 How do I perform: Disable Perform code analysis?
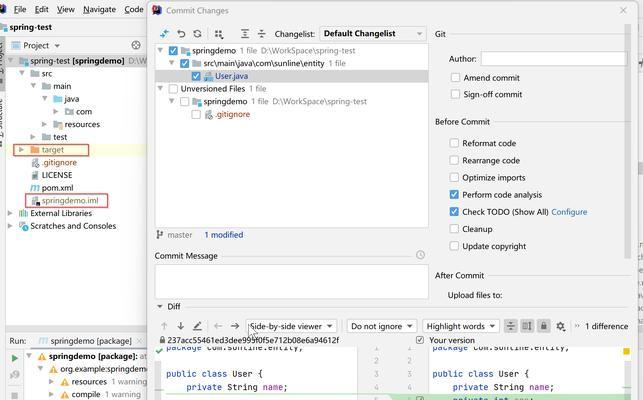(454, 194)
